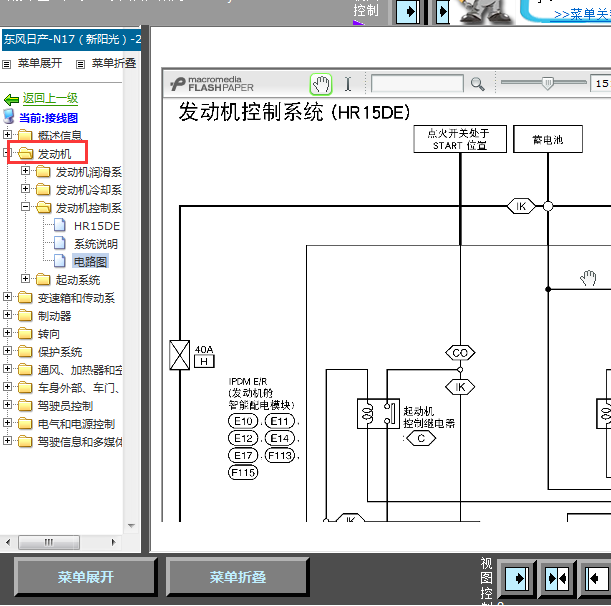Click the 制动器 folder icon
The width and height of the screenshot is (611, 606).
pyautogui.click(x=25, y=315)
